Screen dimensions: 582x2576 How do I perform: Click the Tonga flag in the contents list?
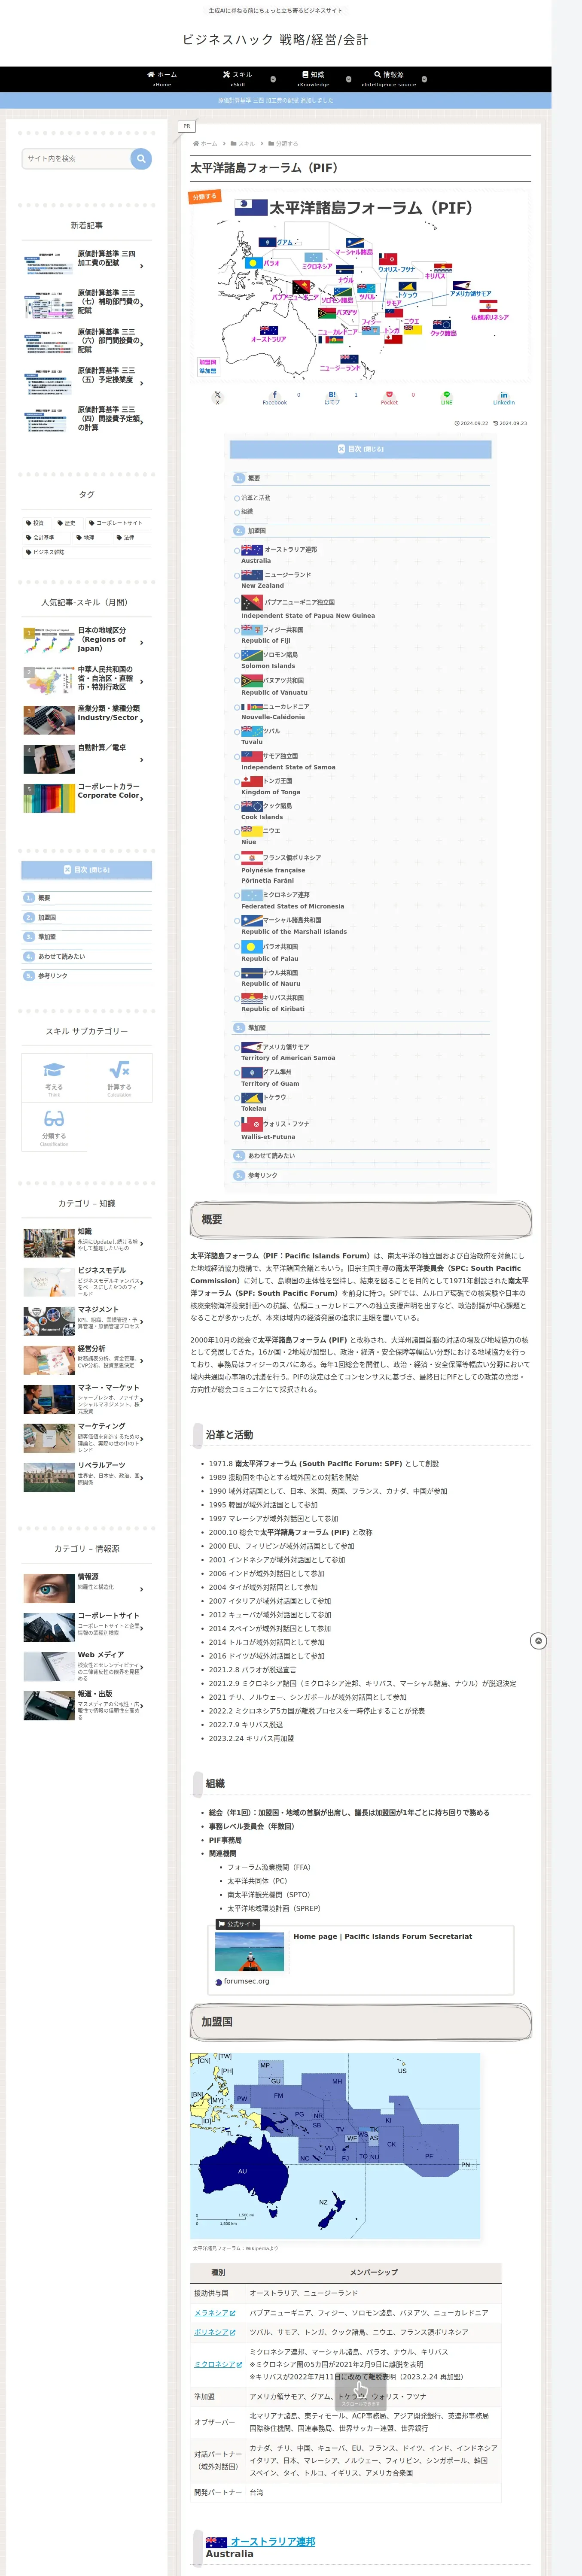(x=252, y=781)
